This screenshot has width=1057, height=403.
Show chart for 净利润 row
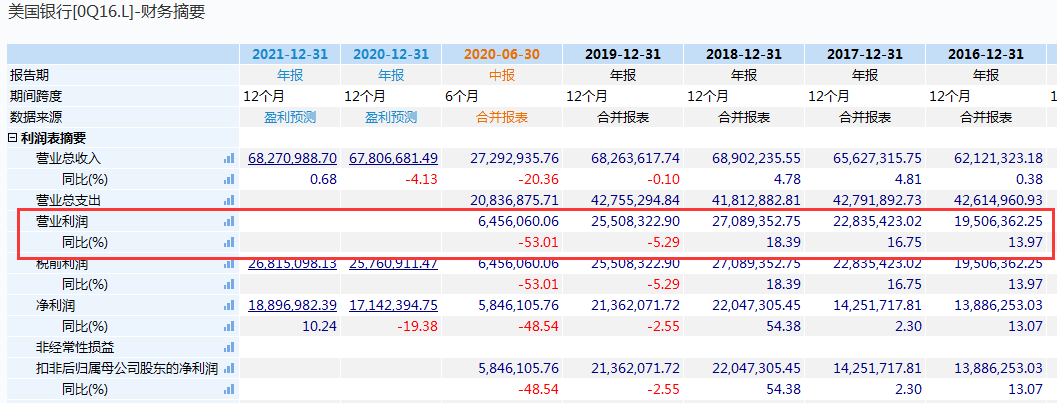tap(229, 305)
